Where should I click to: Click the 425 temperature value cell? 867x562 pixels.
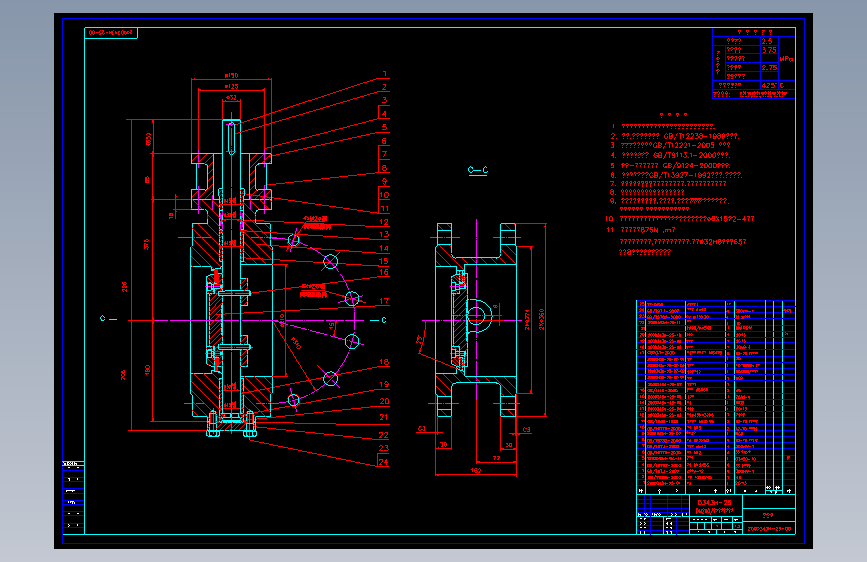pos(769,86)
